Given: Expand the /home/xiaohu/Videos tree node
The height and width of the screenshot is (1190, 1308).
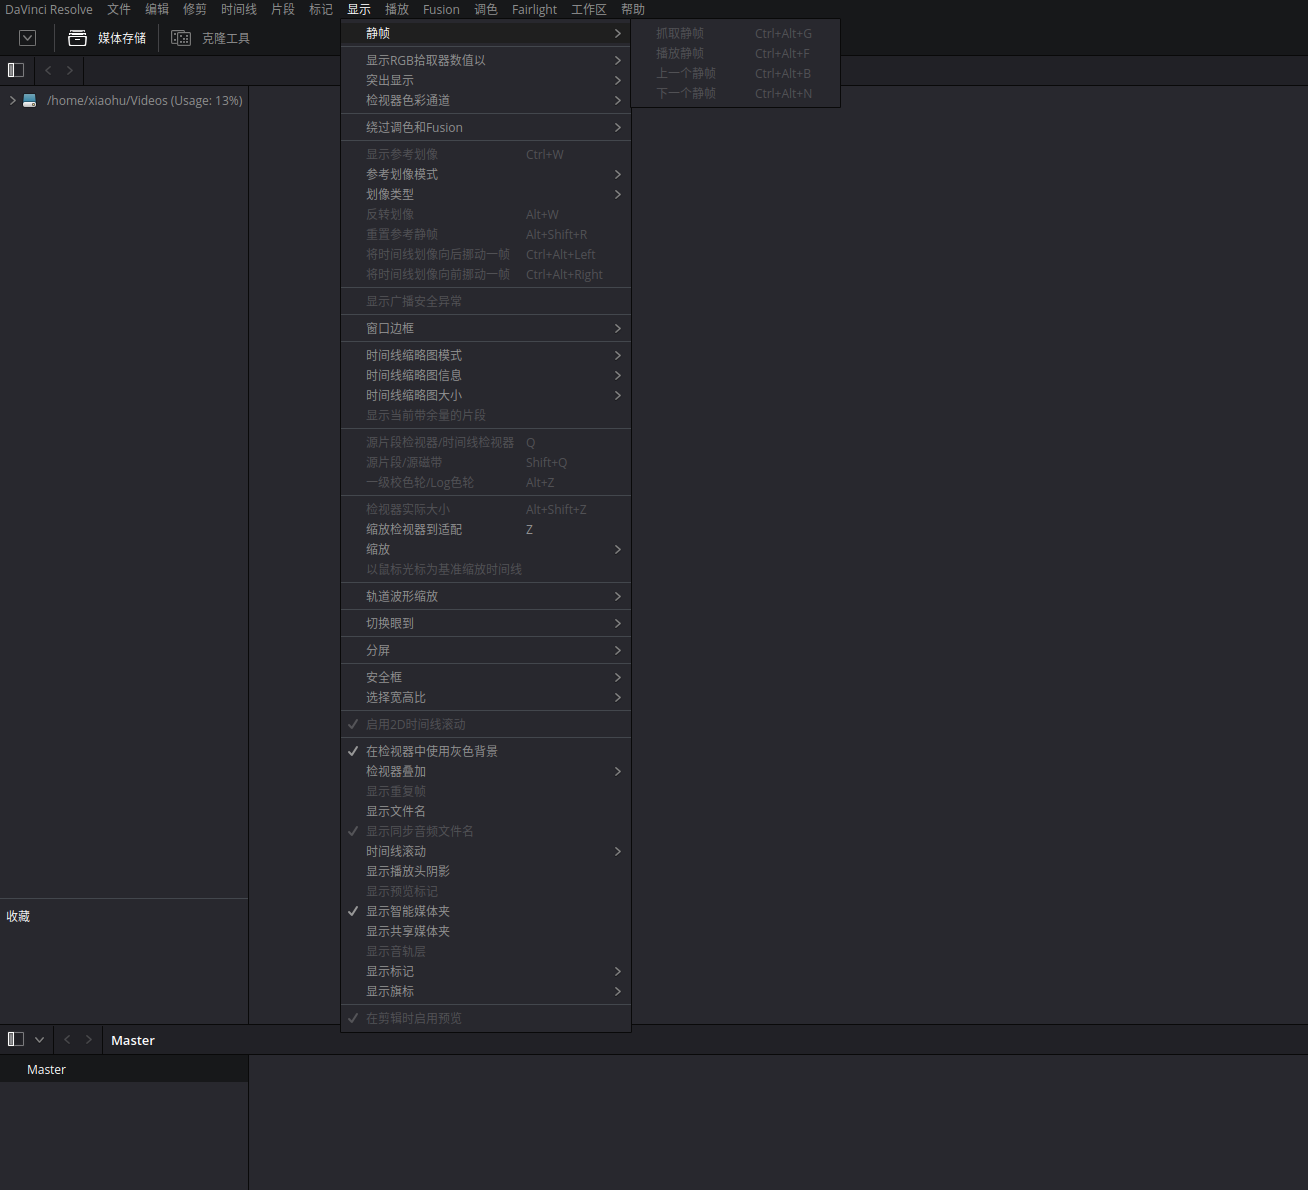Looking at the screenshot, I should tap(12, 101).
